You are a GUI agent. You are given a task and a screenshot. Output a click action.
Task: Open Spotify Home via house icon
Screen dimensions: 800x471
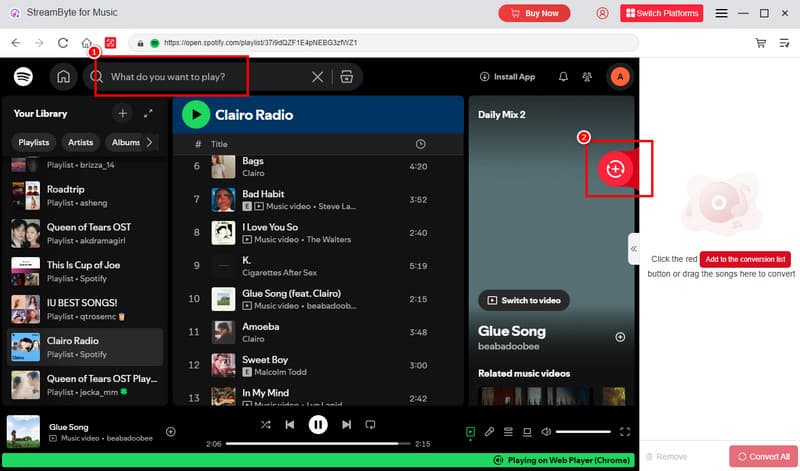click(x=63, y=77)
